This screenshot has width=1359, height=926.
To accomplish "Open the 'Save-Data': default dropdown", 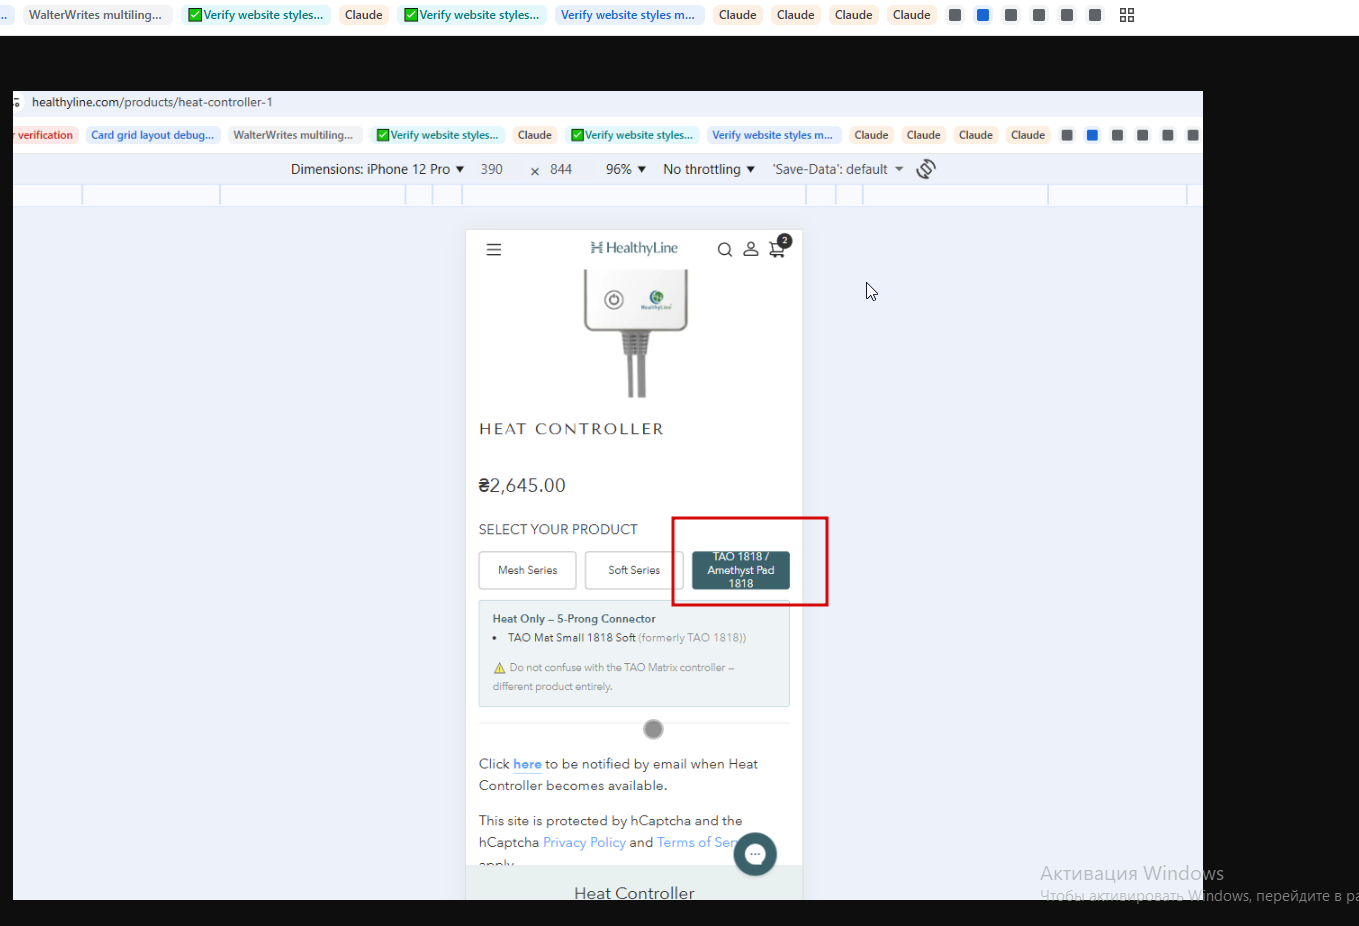I will click(838, 169).
